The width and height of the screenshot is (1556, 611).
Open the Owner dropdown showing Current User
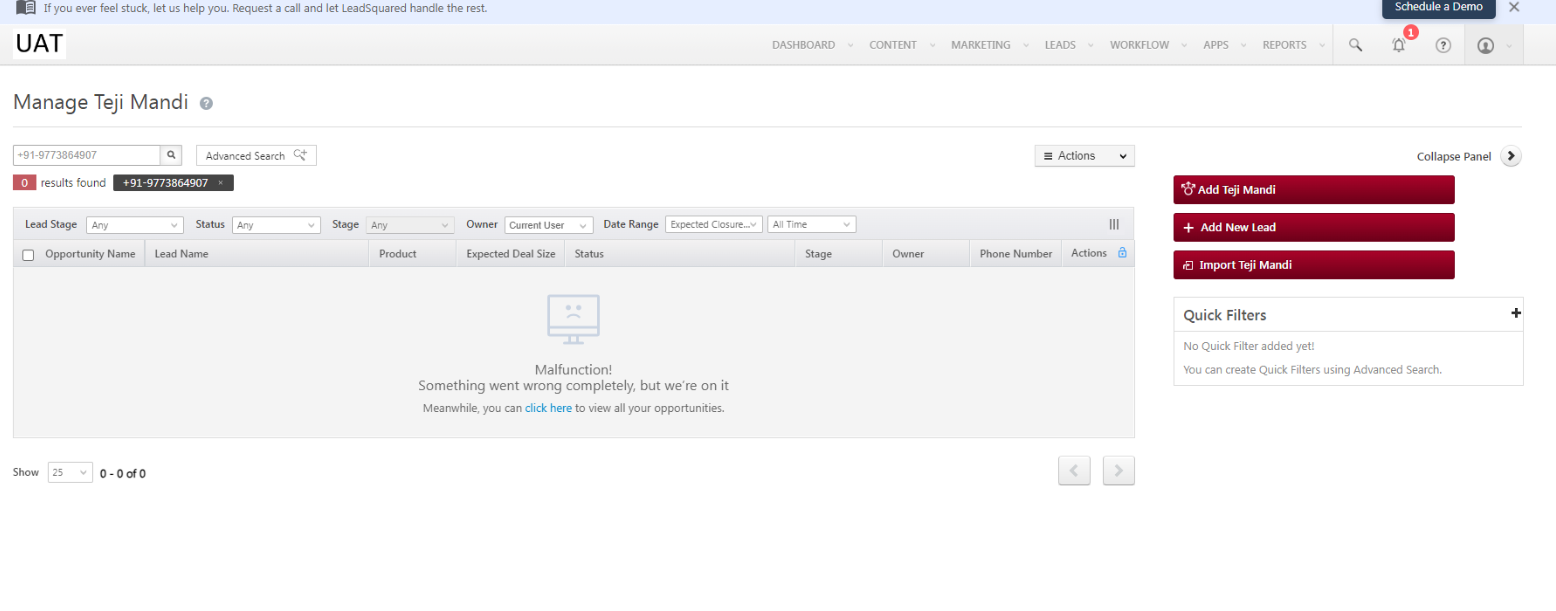549,225
